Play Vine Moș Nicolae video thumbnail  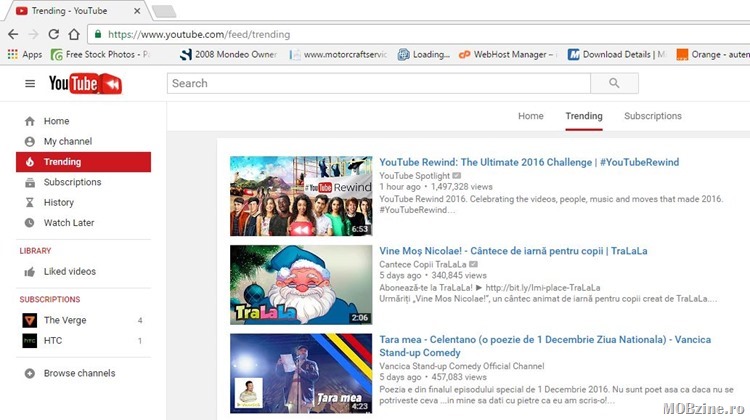click(x=301, y=285)
